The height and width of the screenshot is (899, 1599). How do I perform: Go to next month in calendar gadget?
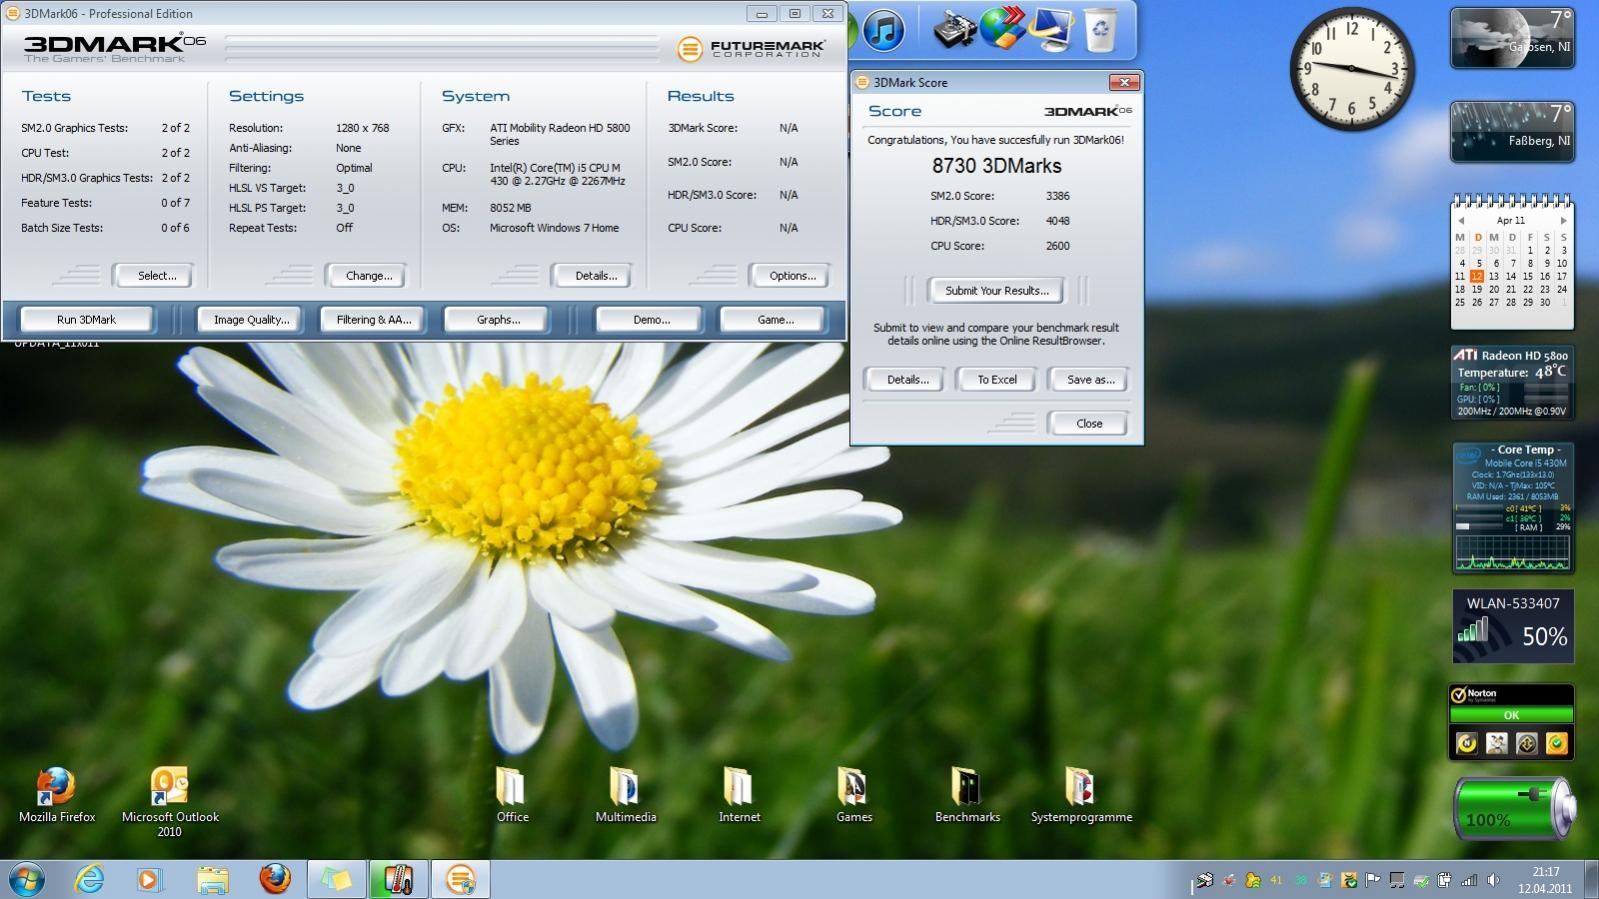1563,221
